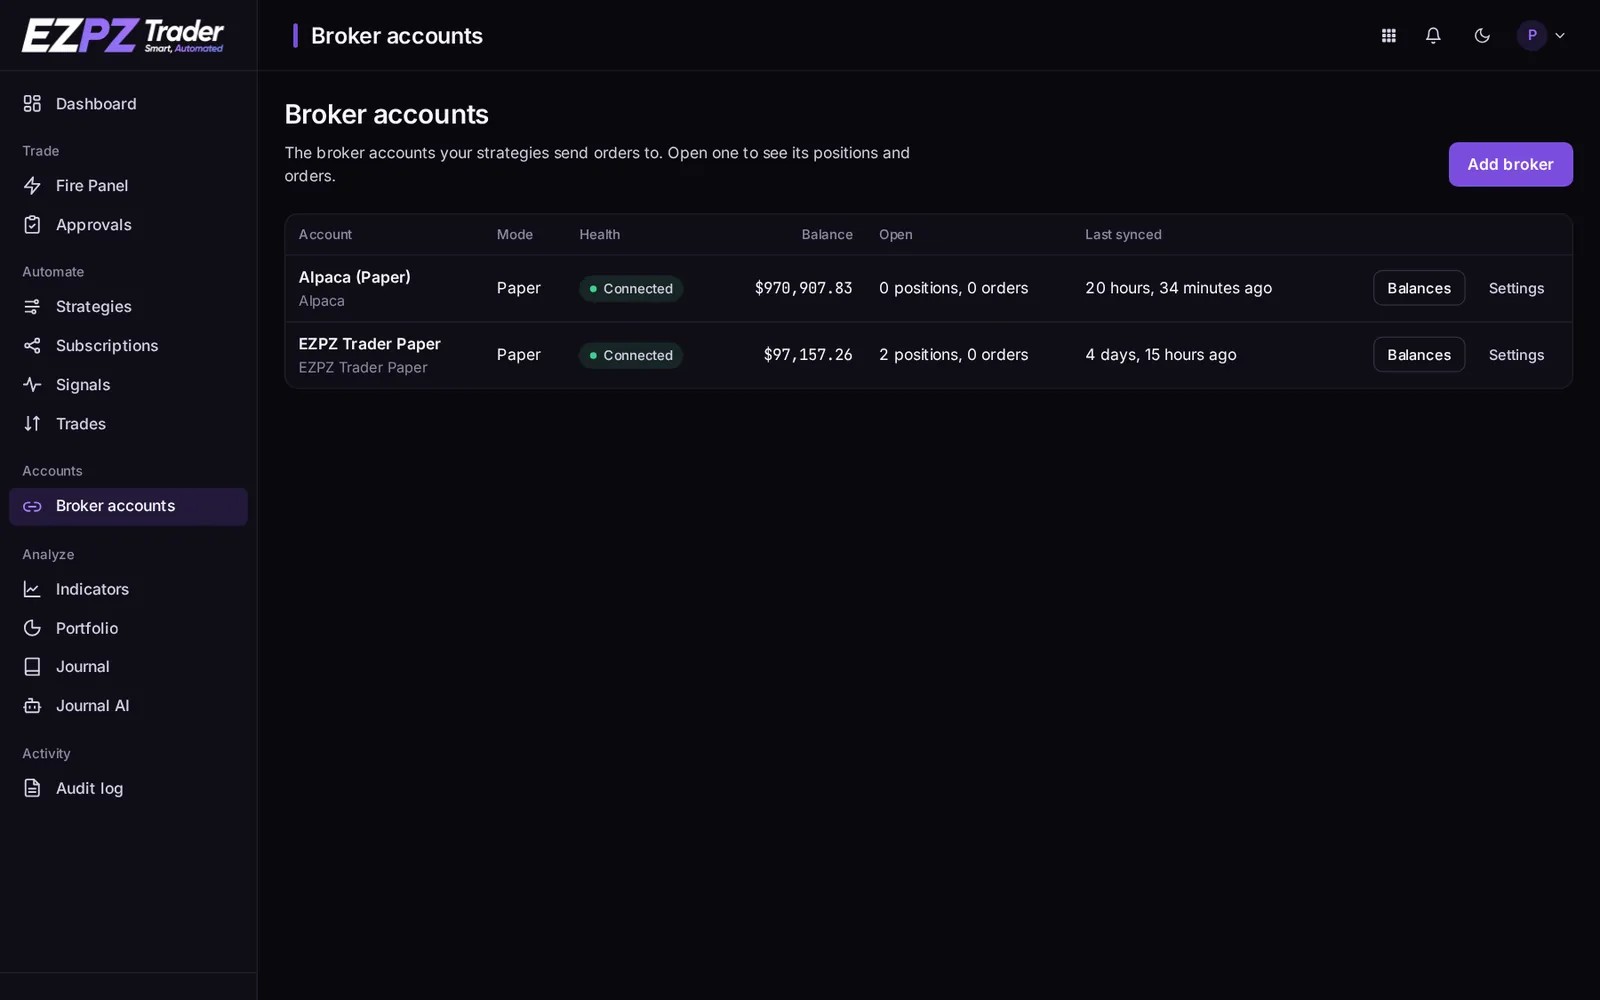Click the Approvals clipboard icon
1600x1000 pixels.
click(x=32, y=225)
